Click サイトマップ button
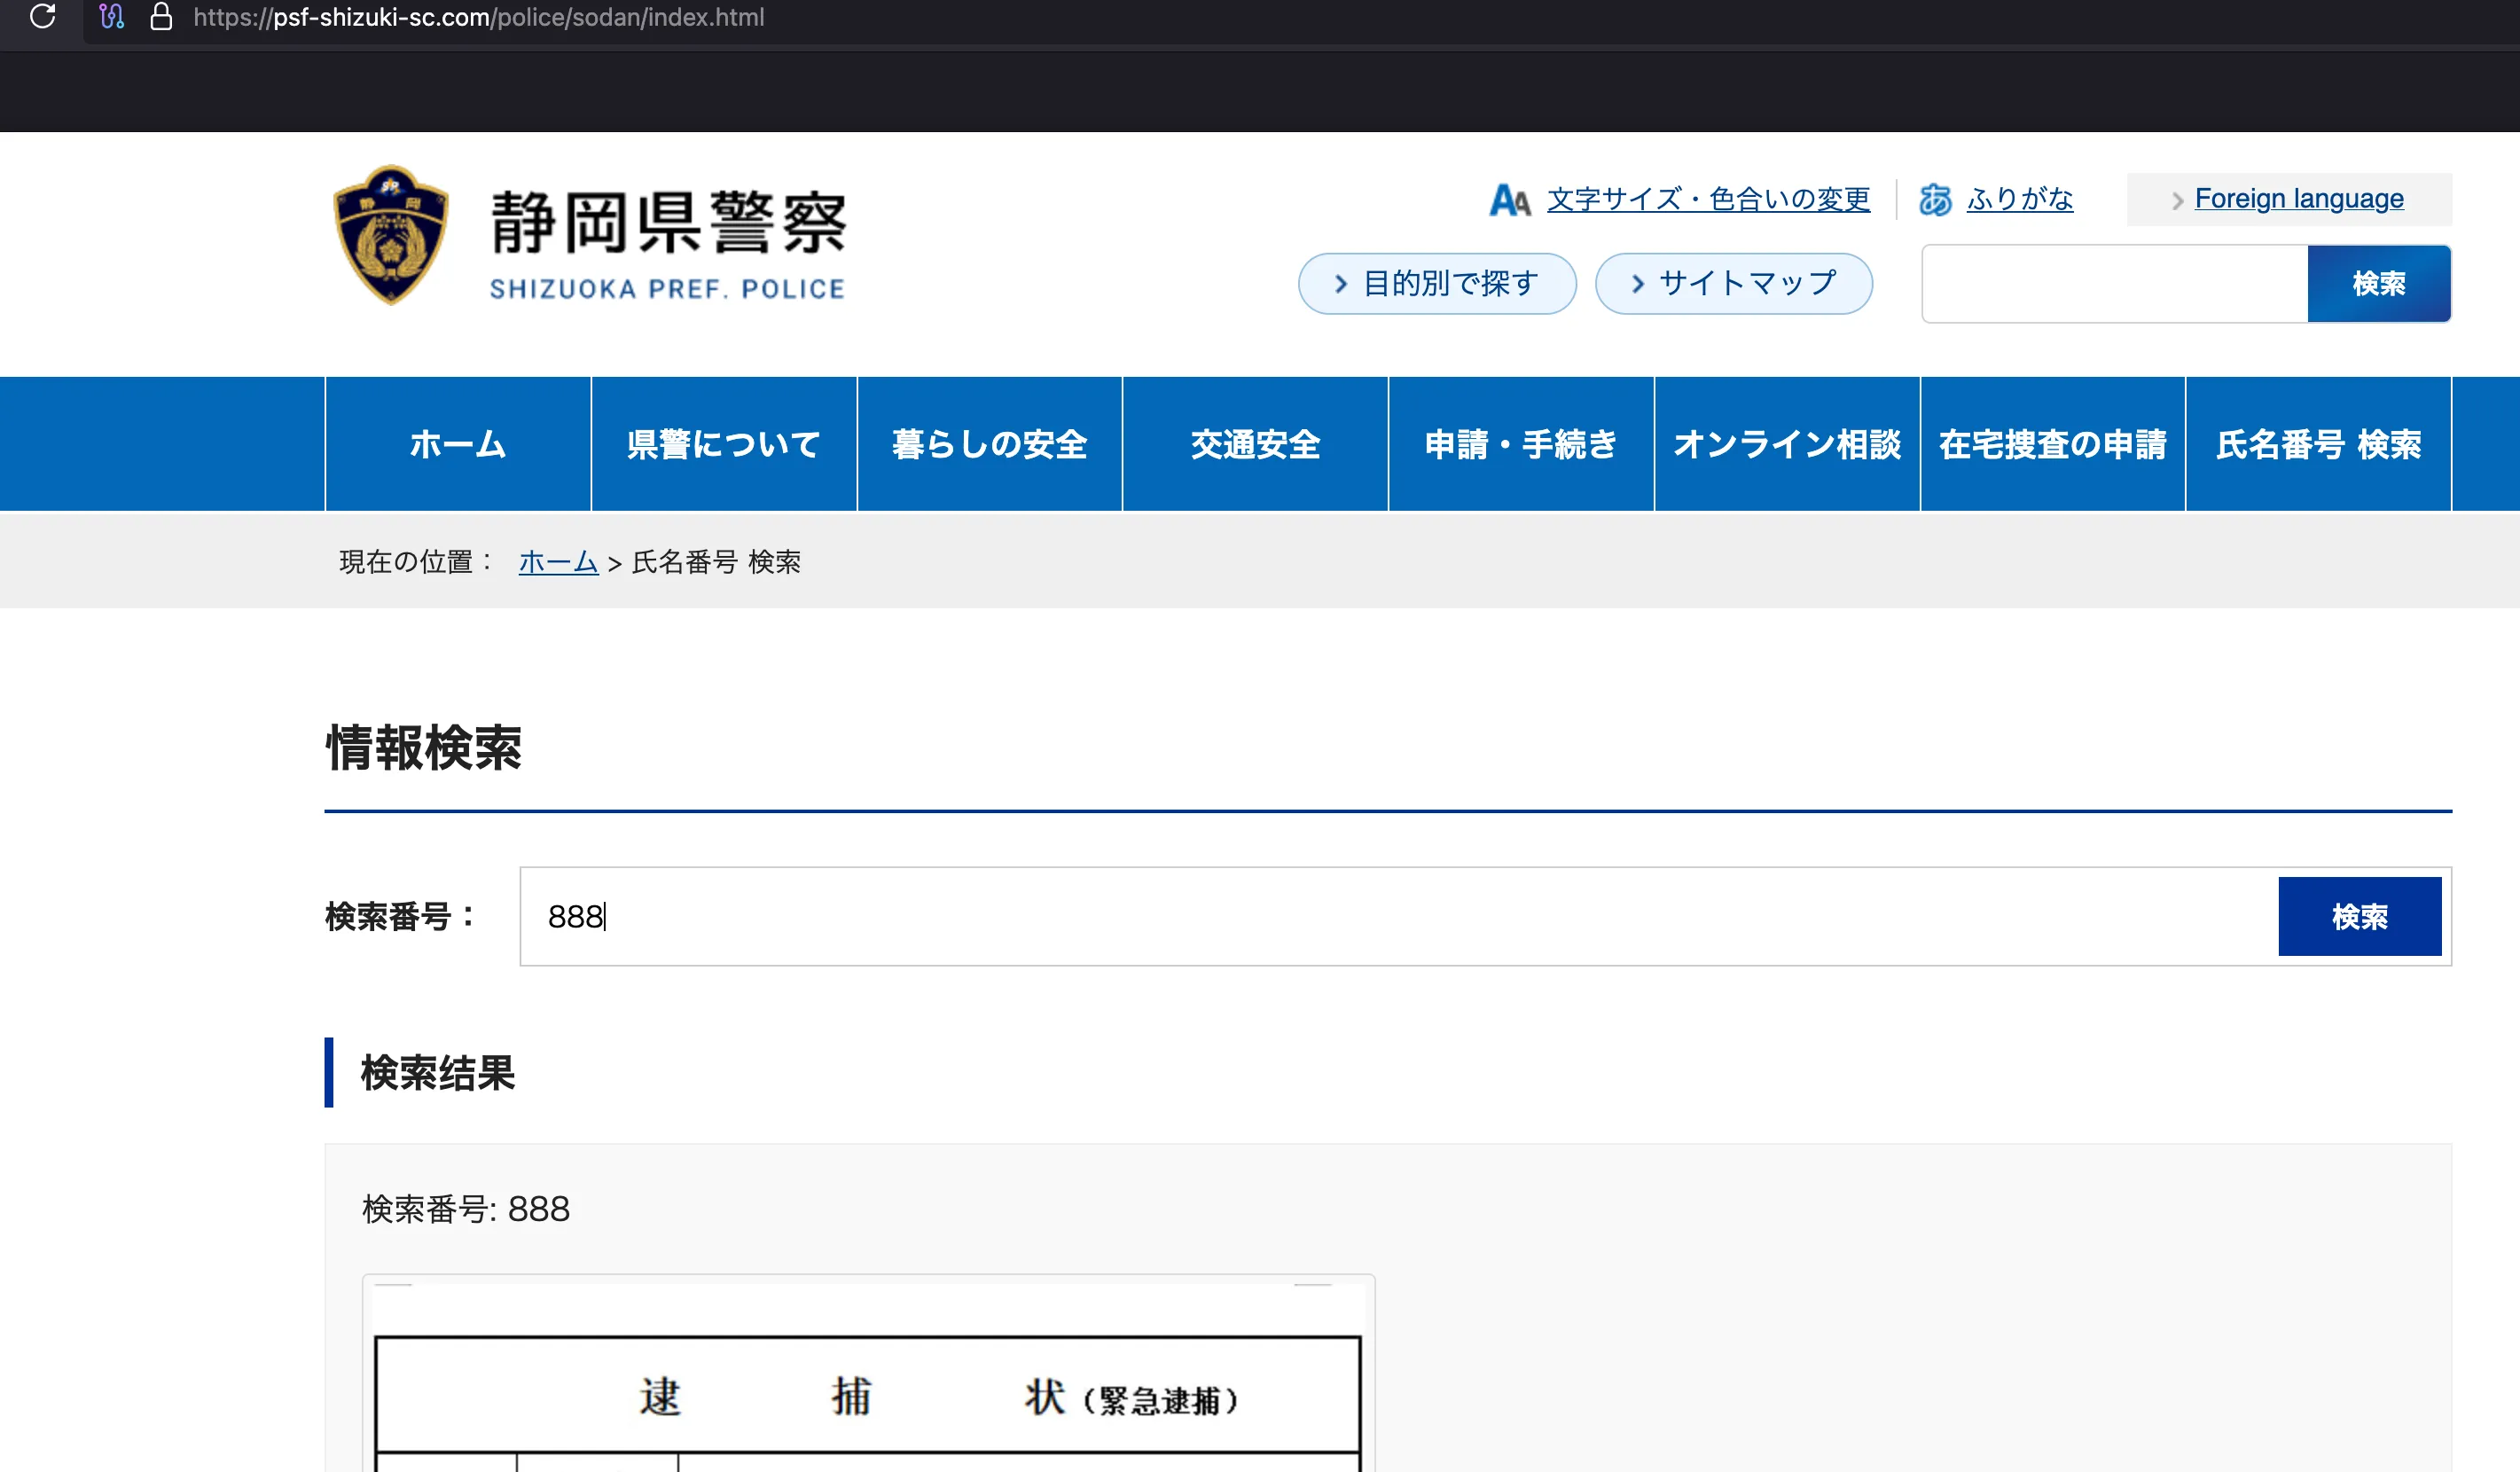The height and width of the screenshot is (1472, 2520). click(1734, 283)
